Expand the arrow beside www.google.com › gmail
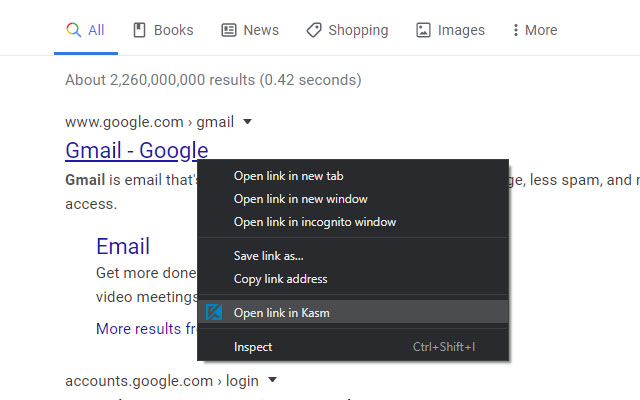 247,122
